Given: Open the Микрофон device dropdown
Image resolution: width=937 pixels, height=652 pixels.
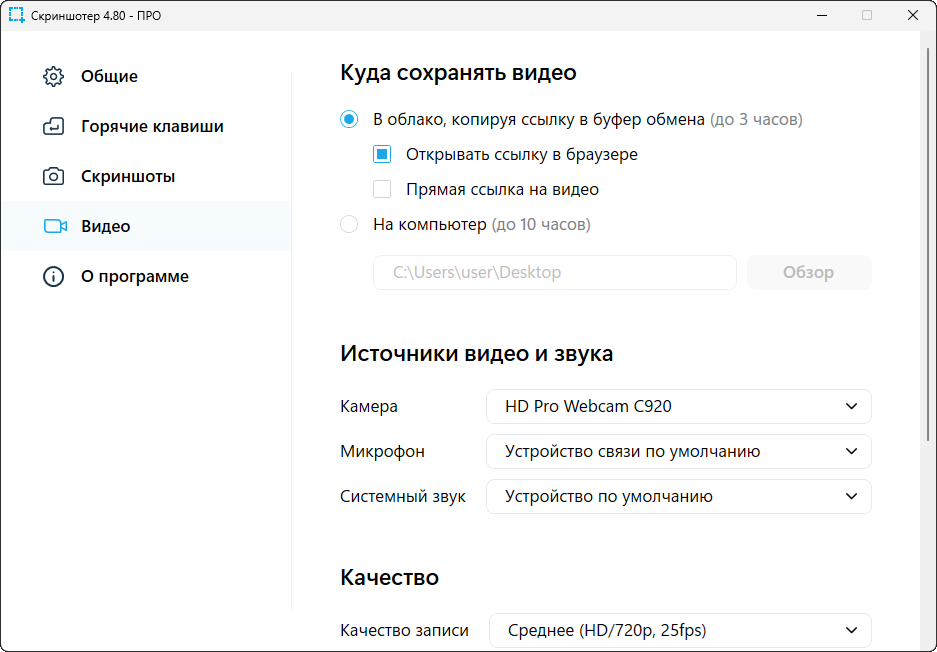Looking at the screenshot, I should click(678, 451).
